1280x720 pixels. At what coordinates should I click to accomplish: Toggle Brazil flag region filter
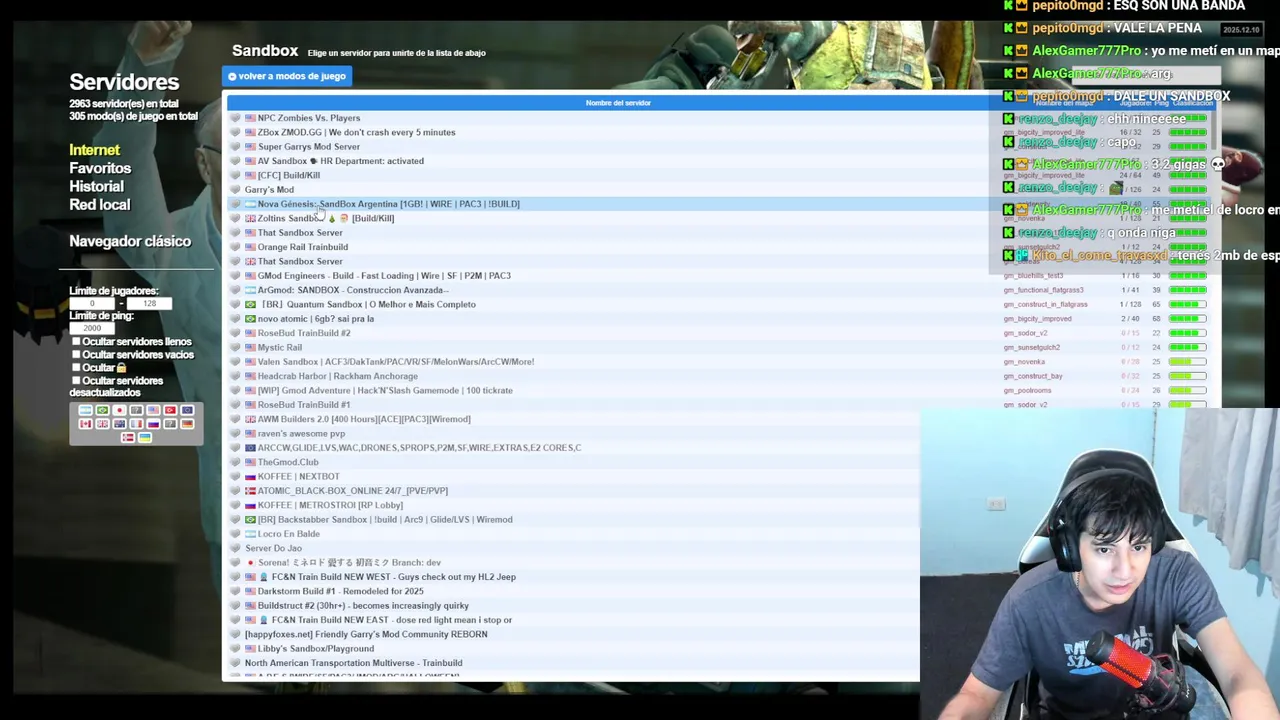pos(102,410)
